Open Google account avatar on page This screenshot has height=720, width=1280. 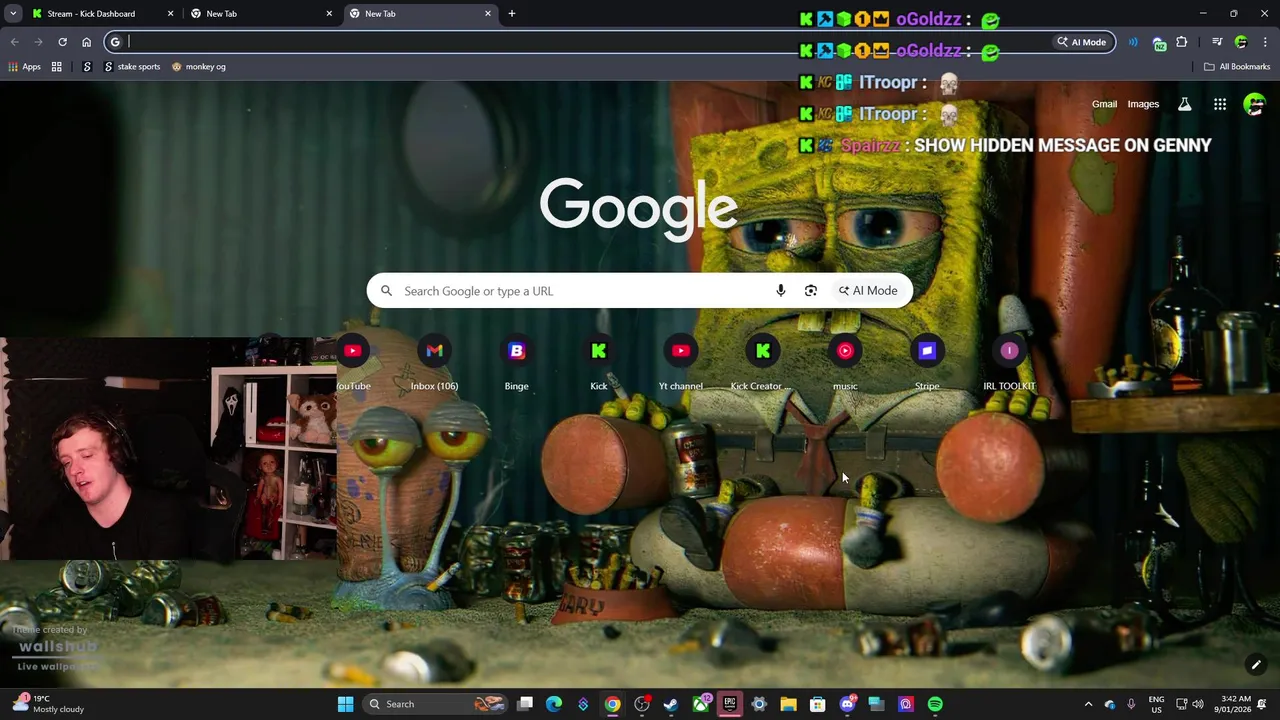(1254, 104)
